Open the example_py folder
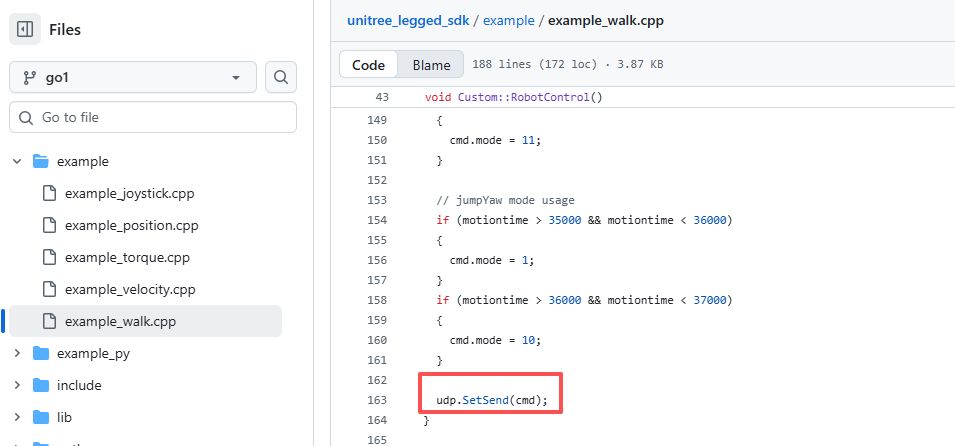The image size is (955, 446). [x=93, y=353]
